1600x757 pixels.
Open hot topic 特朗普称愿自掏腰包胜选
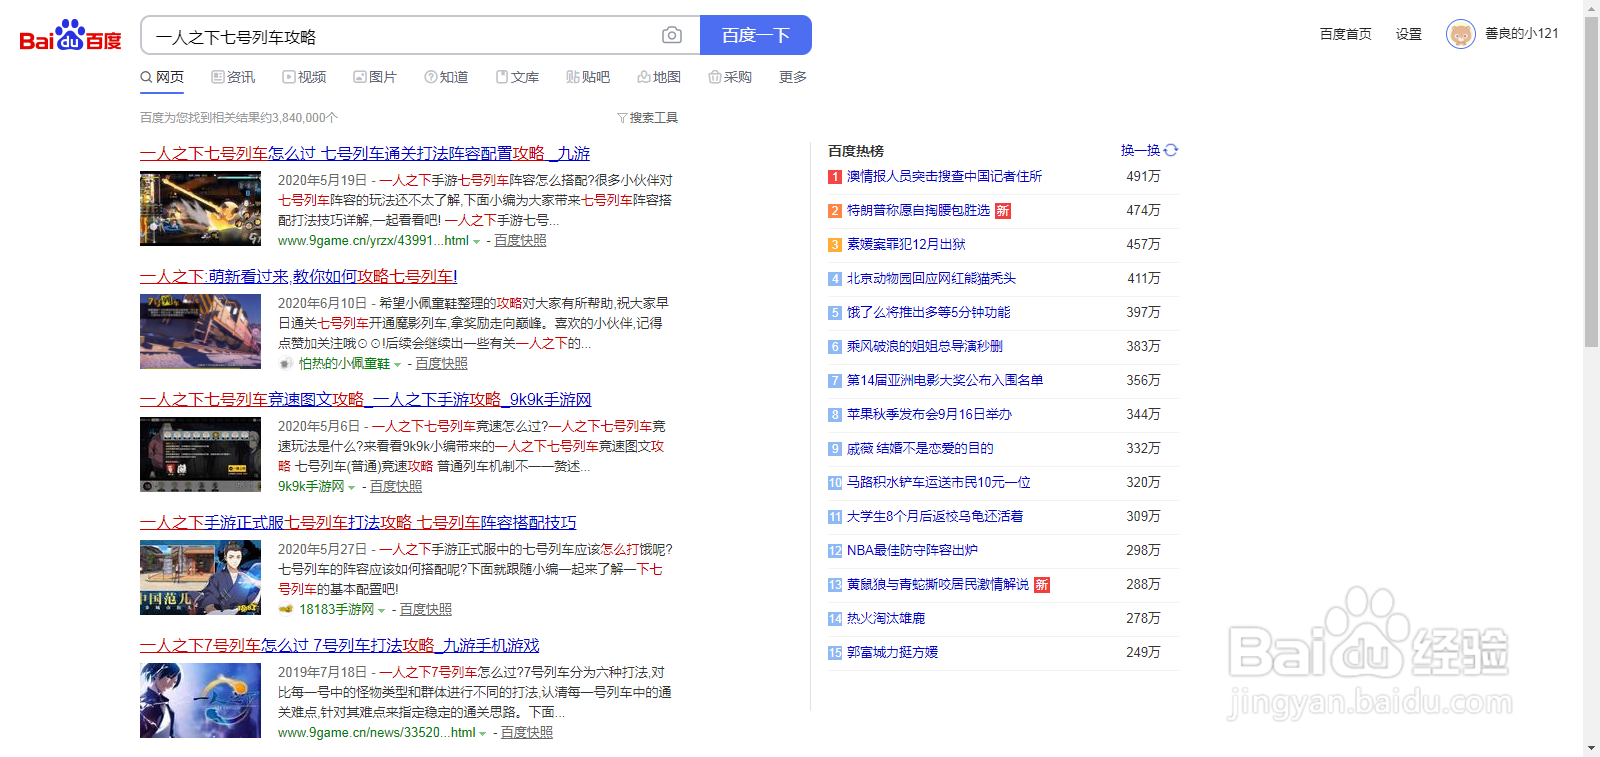tap(918, 210)
